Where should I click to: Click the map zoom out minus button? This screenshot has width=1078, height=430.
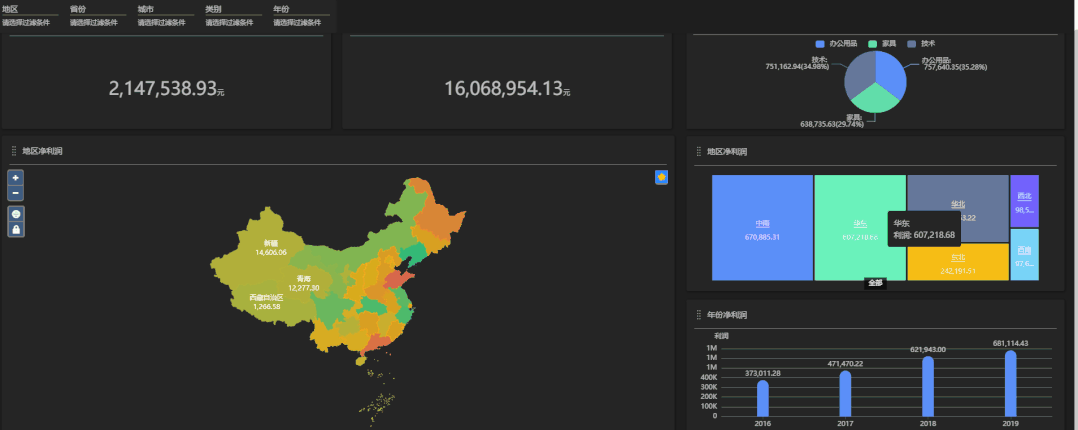point(16,193)
